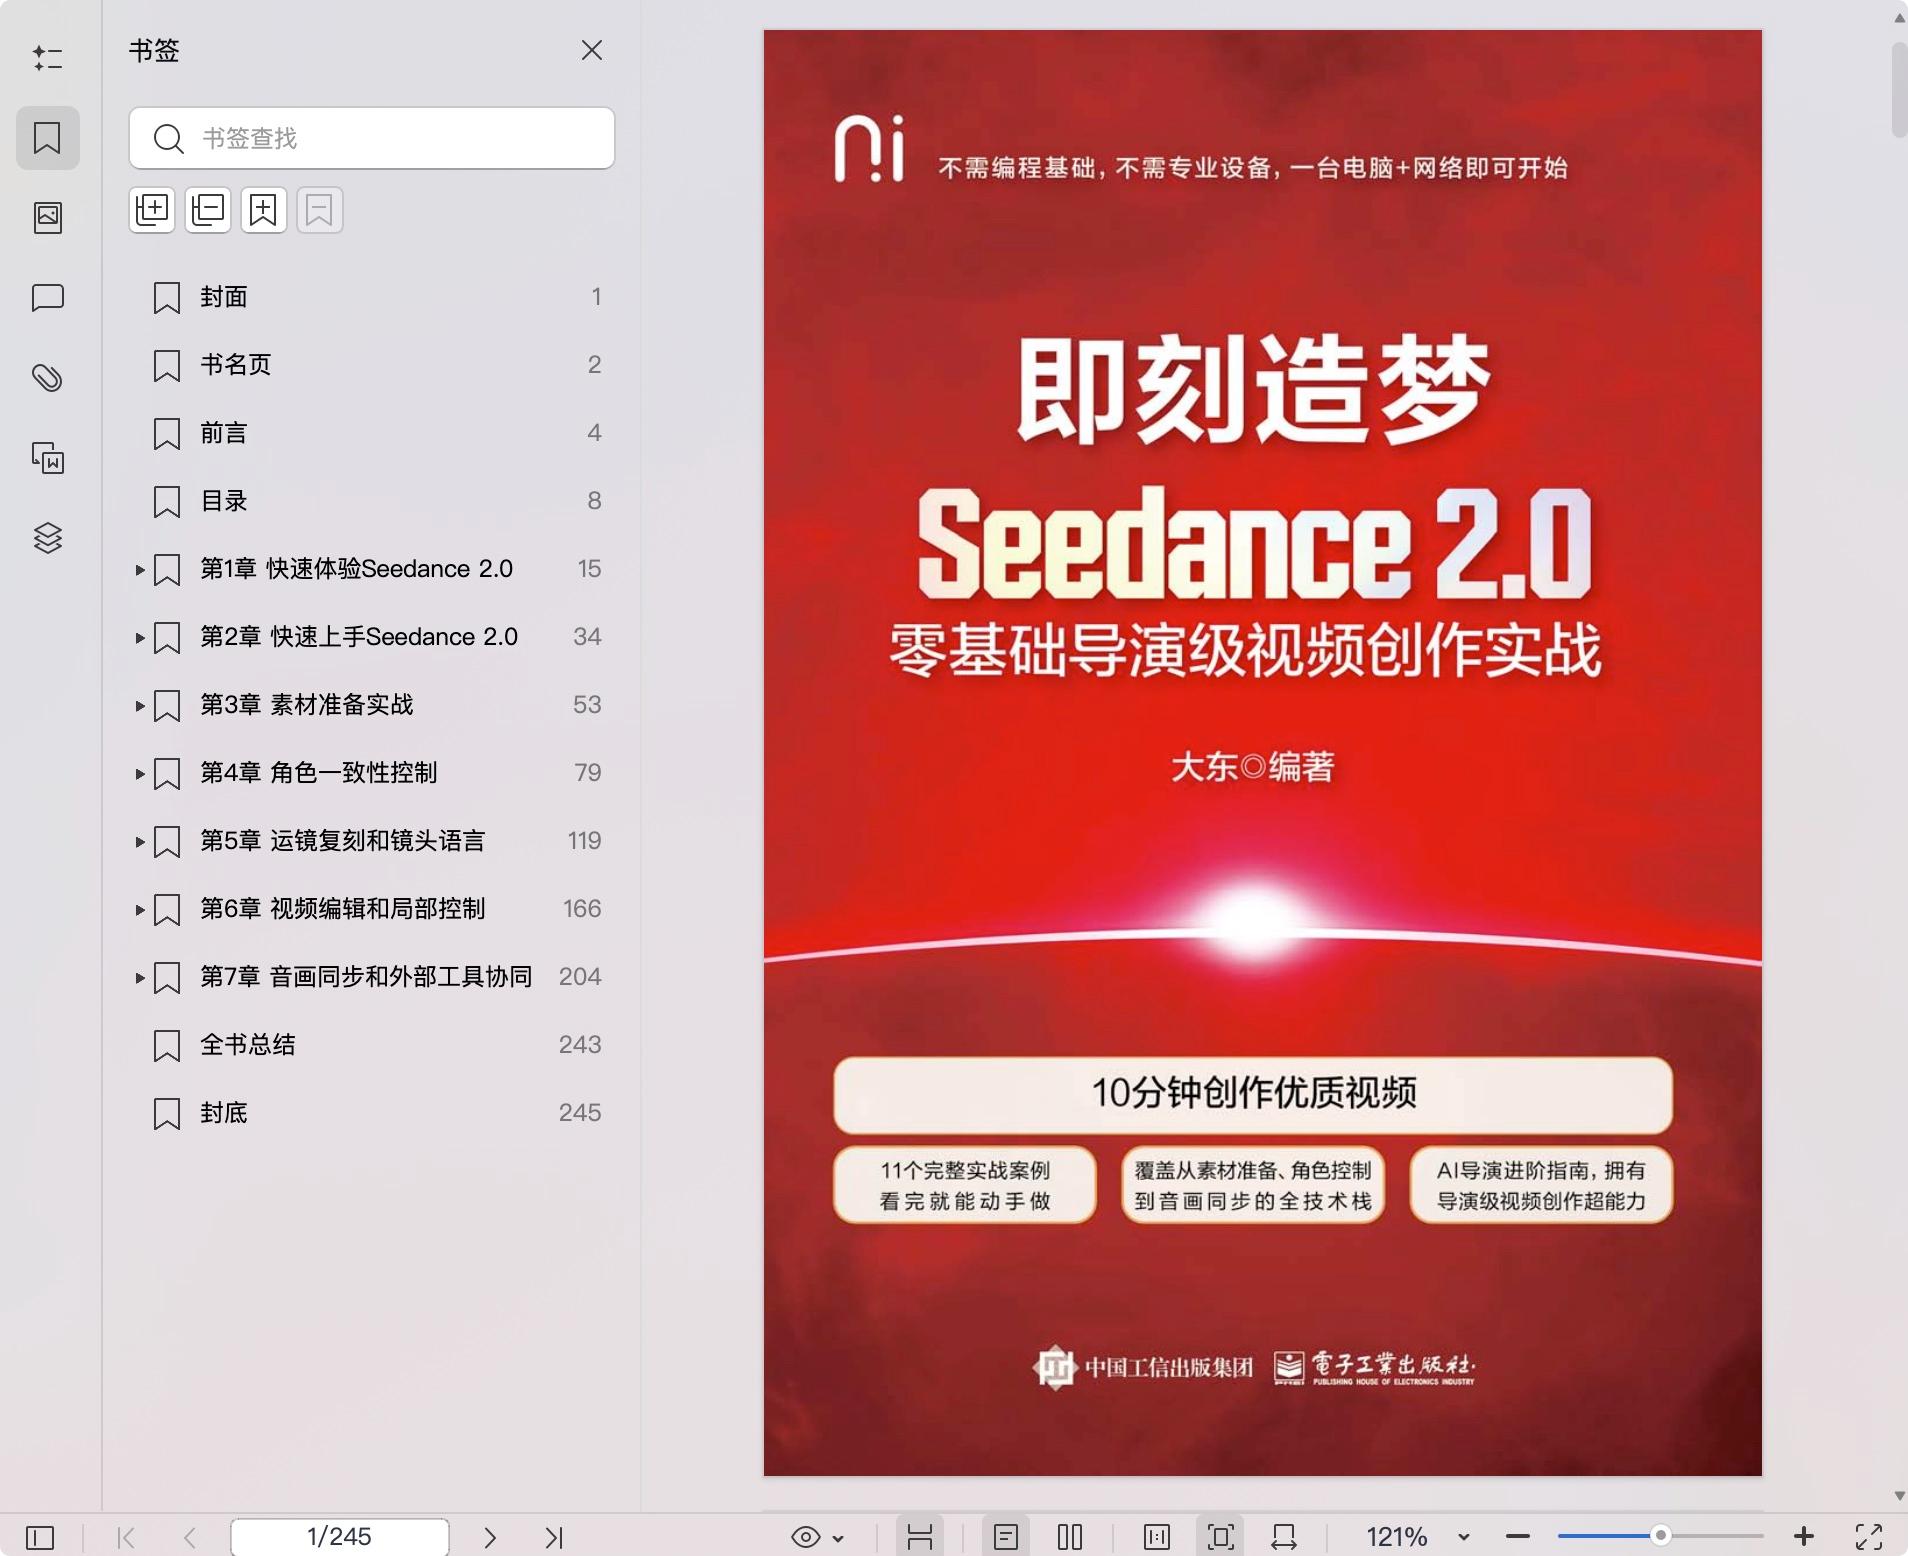The height and width of the screenshot is (1556, 1908).
Task: Click the zoom slider handle
Action: click(1660, 1536)
